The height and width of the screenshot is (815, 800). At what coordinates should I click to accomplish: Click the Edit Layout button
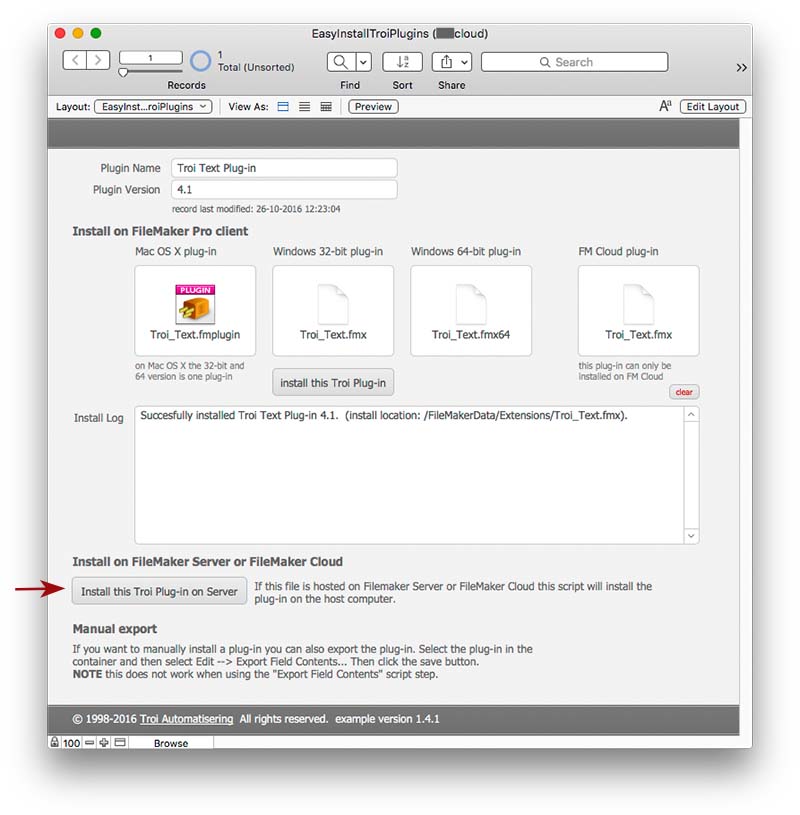(x=713, y=107)
